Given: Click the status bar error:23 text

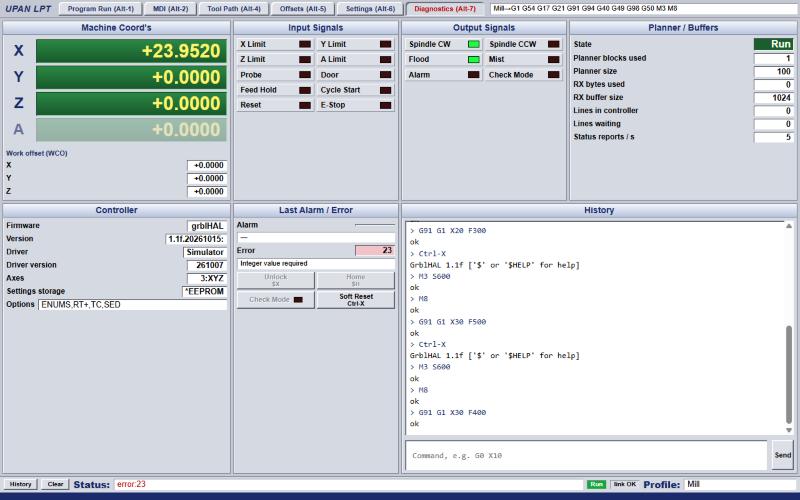Looking at the screenshot, I should click(131, 484).
